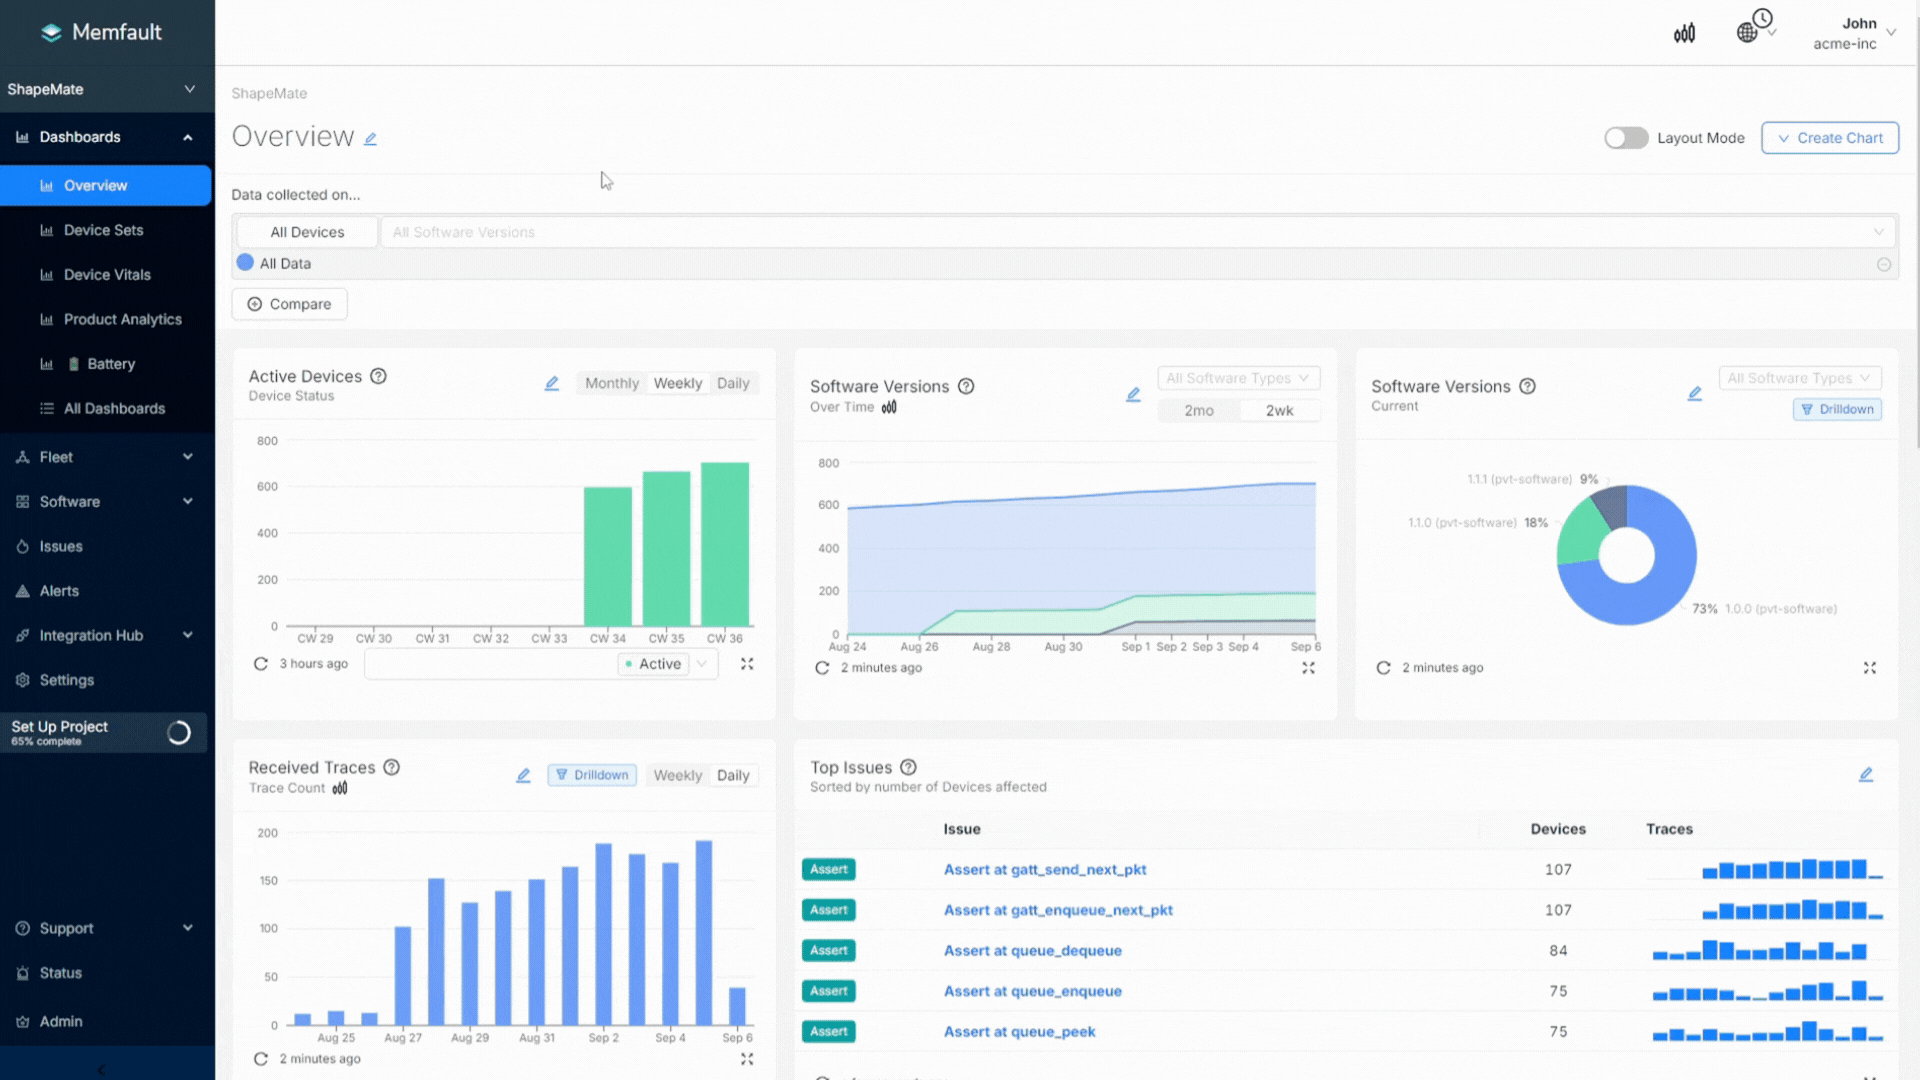Open the chart metrics icon in header
The image size is (1920, 1080).
1684,33
